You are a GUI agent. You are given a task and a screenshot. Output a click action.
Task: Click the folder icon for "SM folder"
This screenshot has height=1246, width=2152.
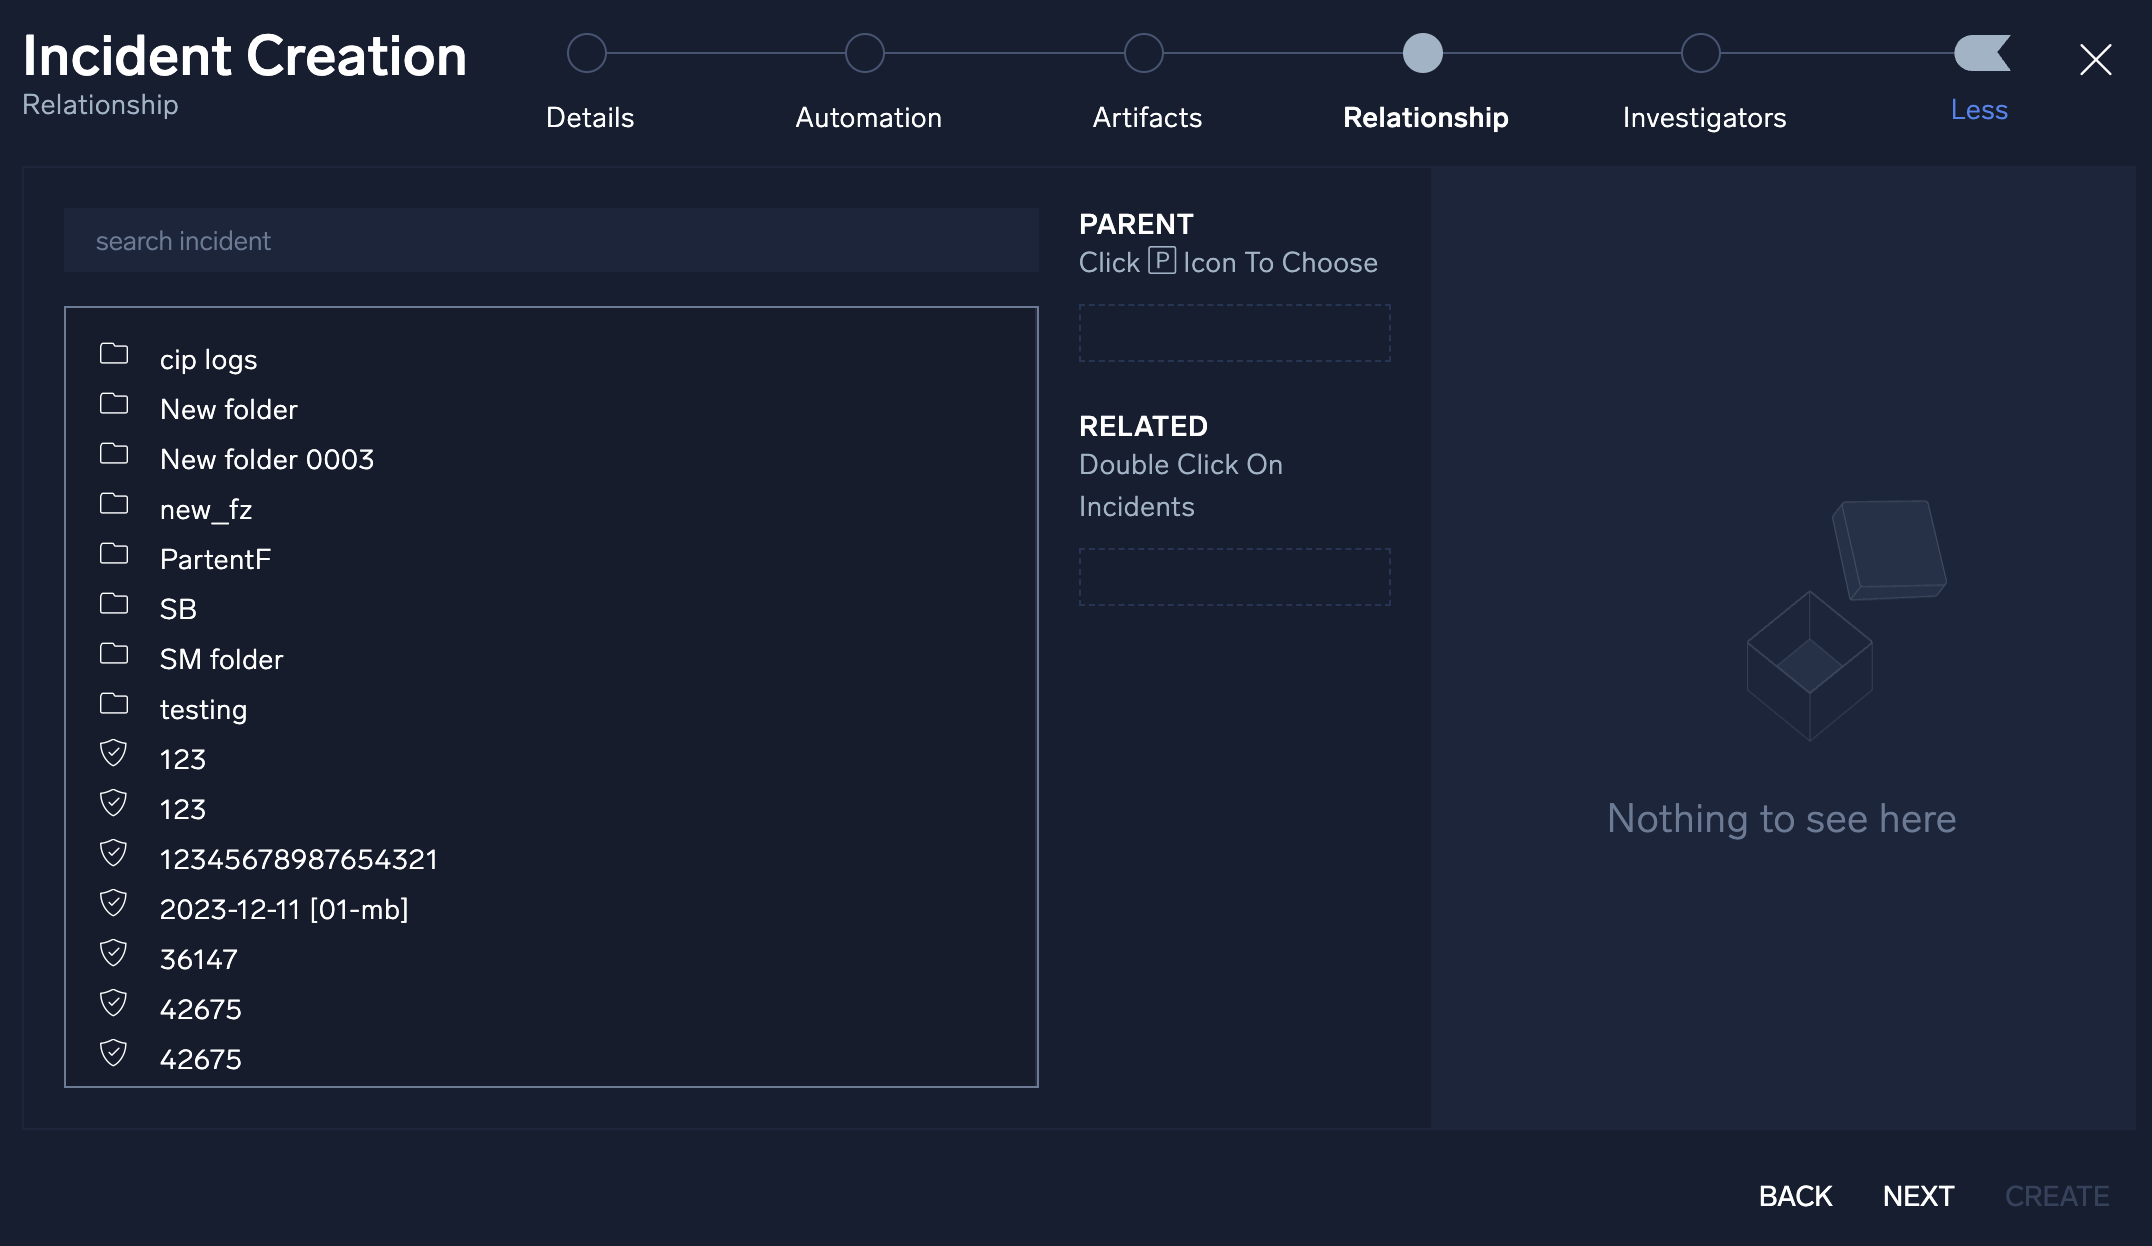113,654
